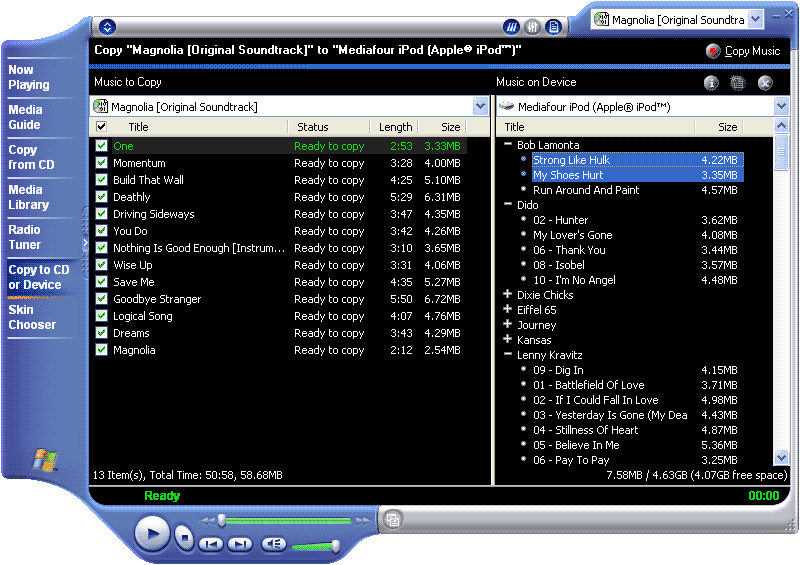Collapse the Dido artist node
This screenshot has width=800, height=565.
coord(508,204)
